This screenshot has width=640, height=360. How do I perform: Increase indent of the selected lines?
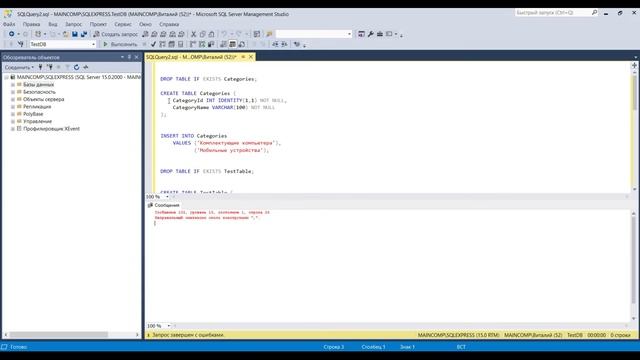click(284, 44)
